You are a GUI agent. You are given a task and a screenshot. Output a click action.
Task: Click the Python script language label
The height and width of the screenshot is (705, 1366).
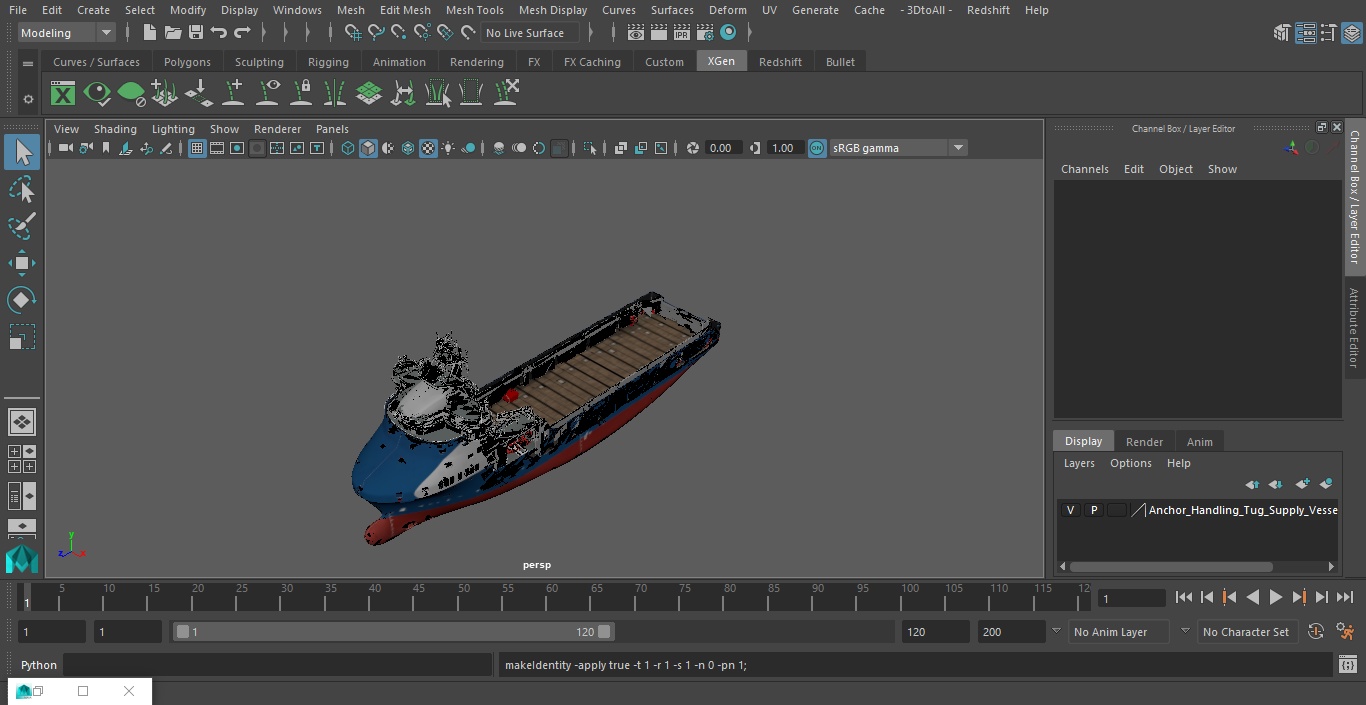(39, 665)
